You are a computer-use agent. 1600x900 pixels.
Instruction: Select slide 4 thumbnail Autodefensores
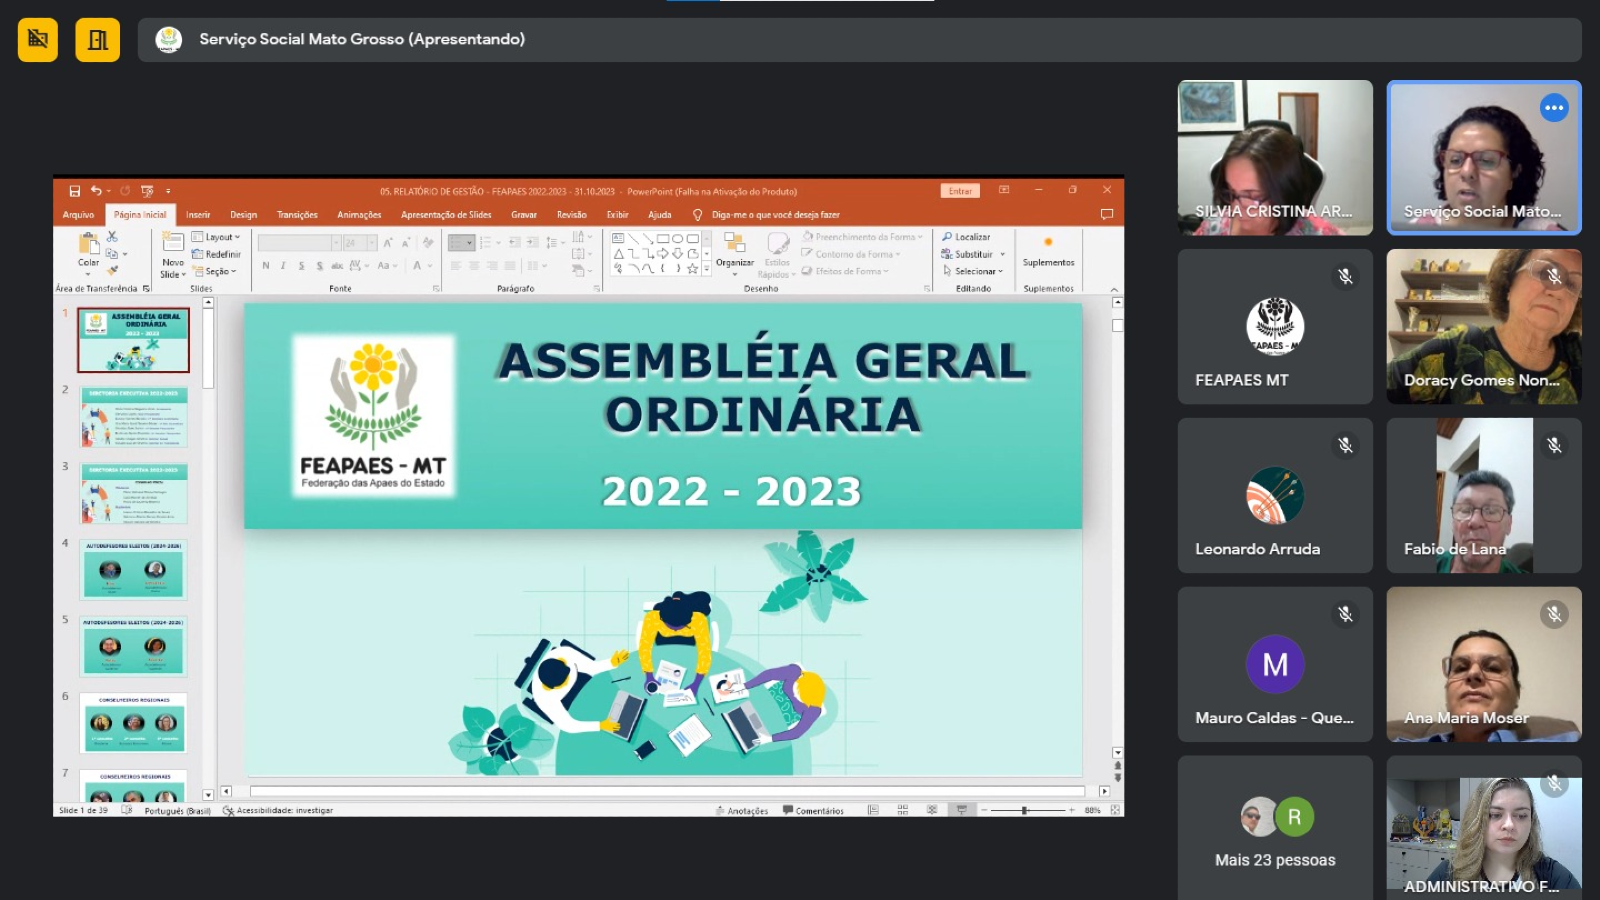click(x=133, y=571)
